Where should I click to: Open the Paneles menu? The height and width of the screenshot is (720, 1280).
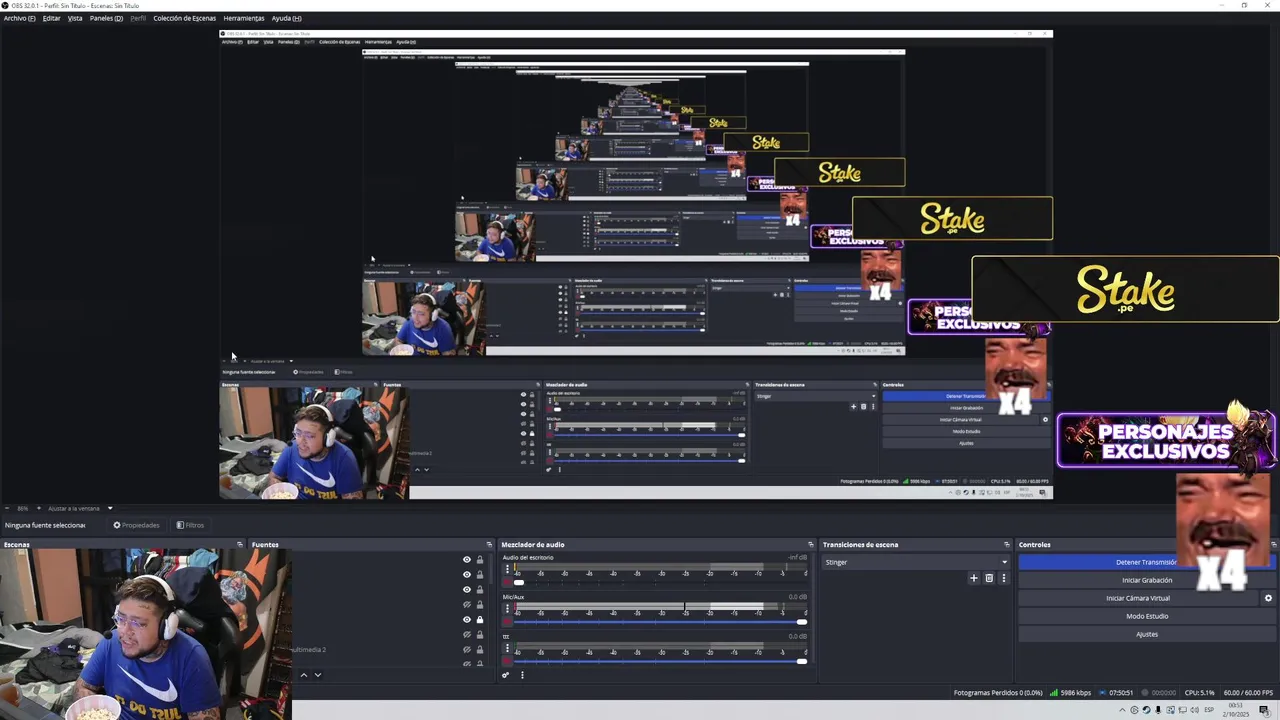106,18
